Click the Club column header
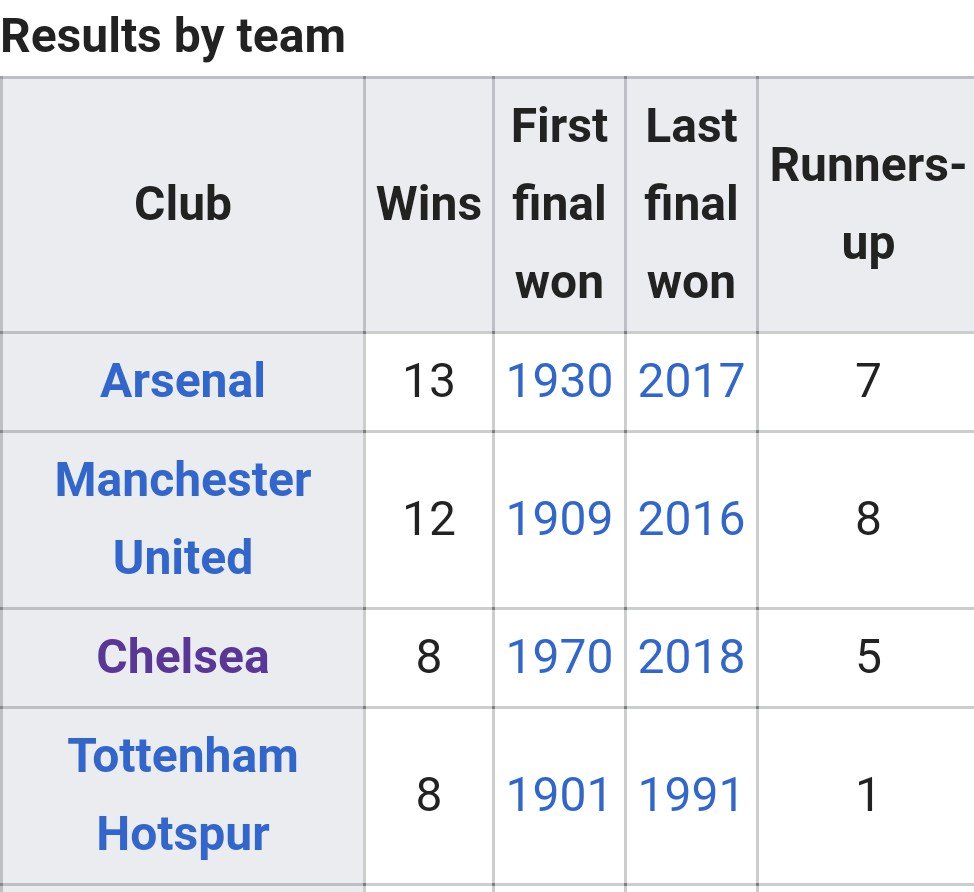Image resolution: width=974 pixels, height=892 pixels. [x=183, y=204]
